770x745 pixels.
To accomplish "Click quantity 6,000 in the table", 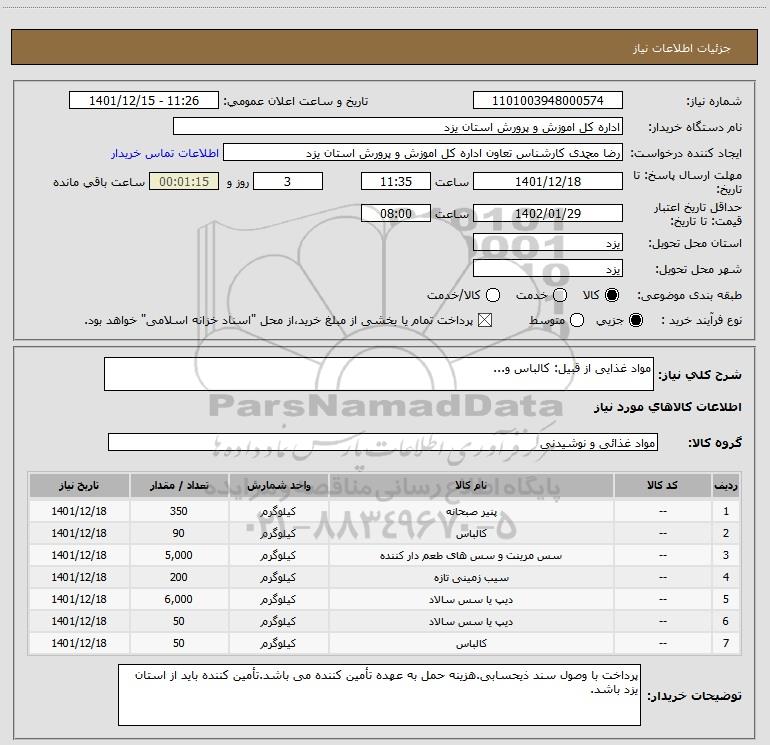I will (x=179, y=599).
